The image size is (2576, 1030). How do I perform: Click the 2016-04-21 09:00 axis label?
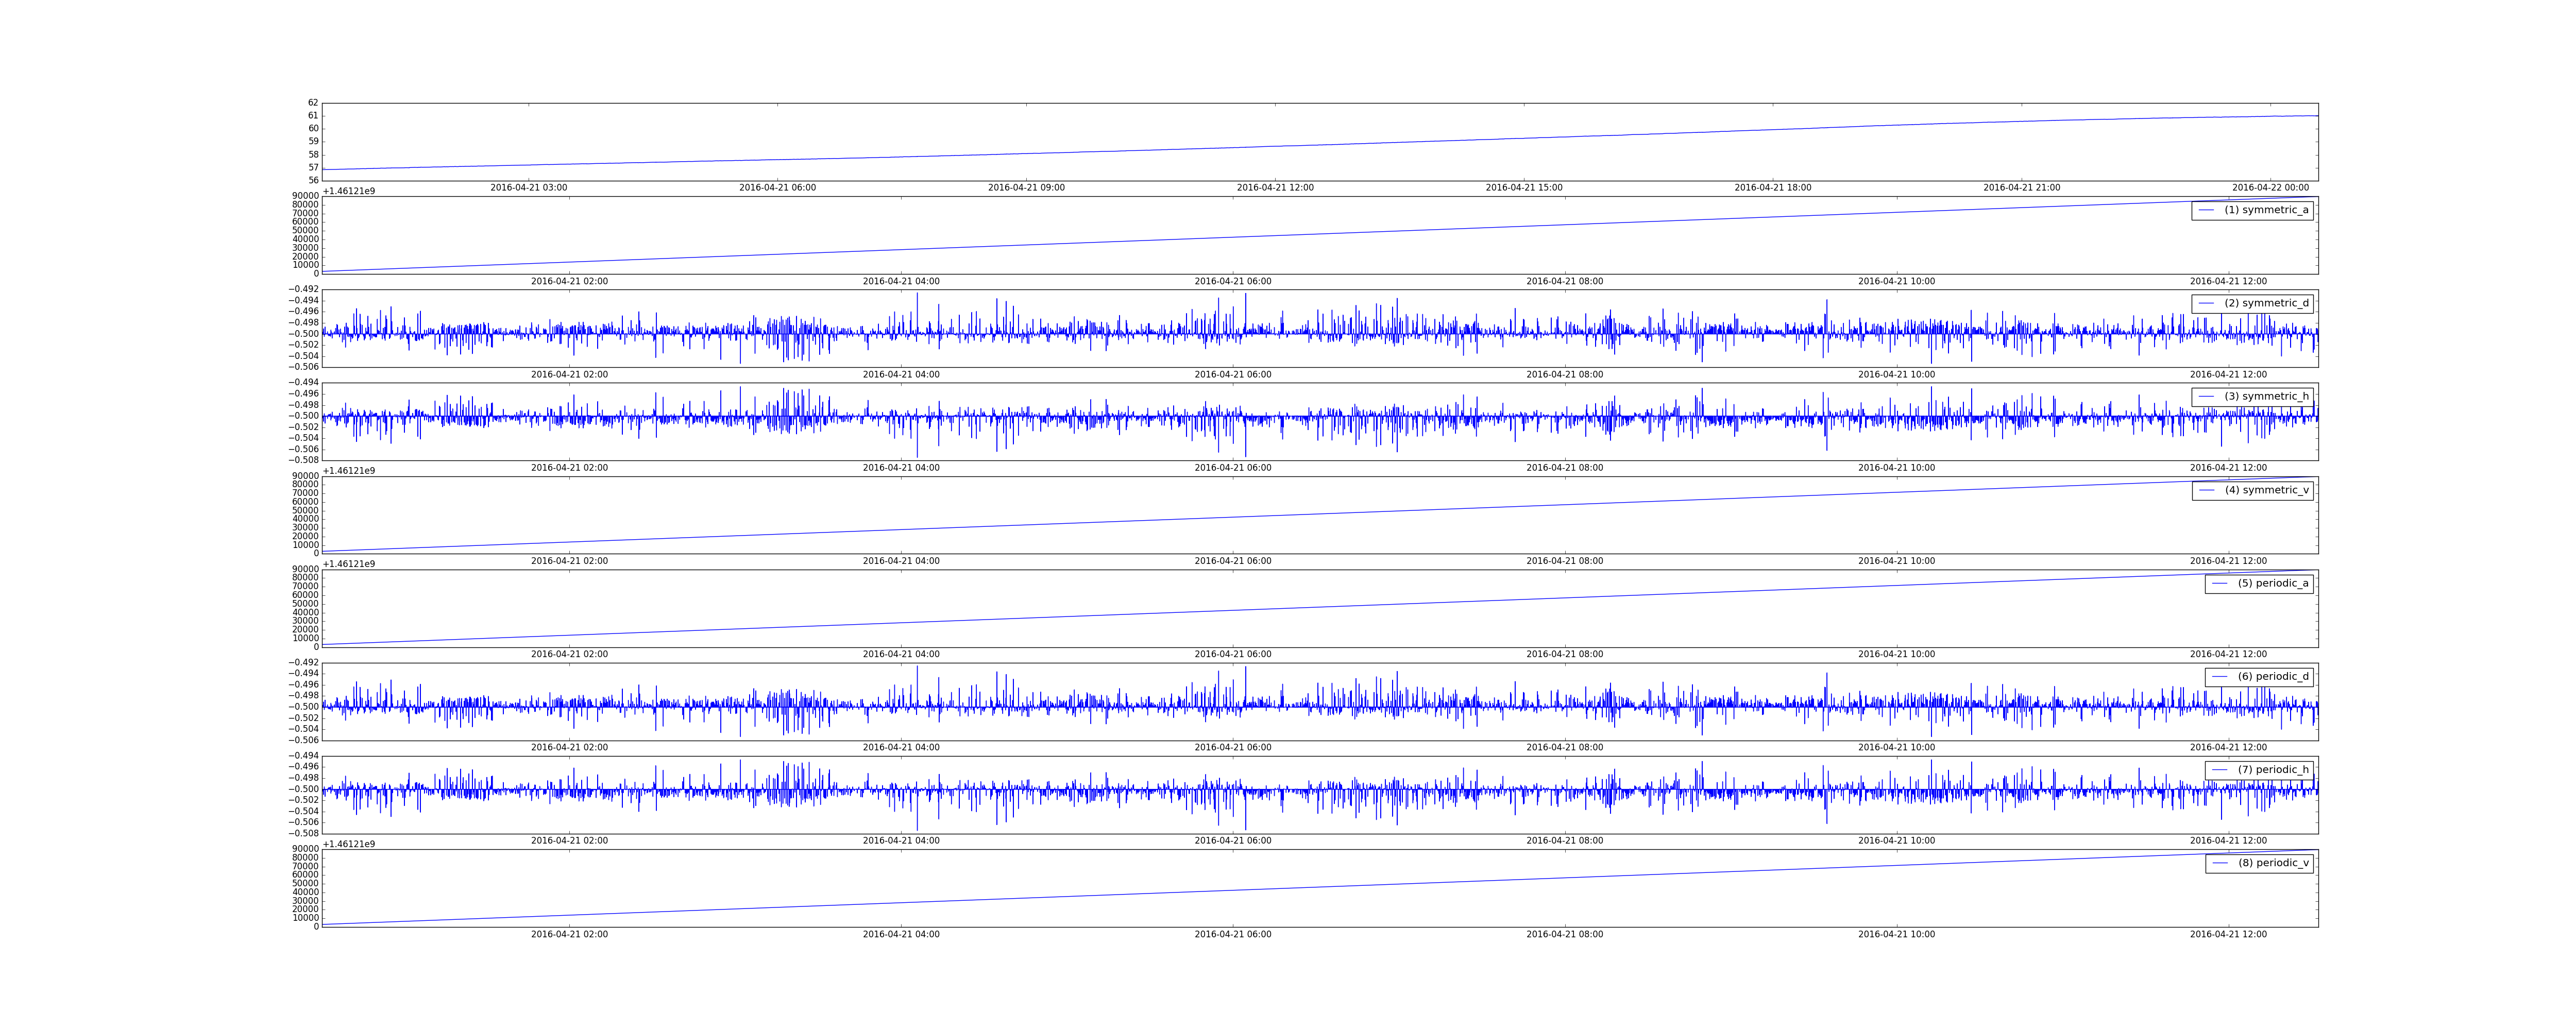(1026, 188)
